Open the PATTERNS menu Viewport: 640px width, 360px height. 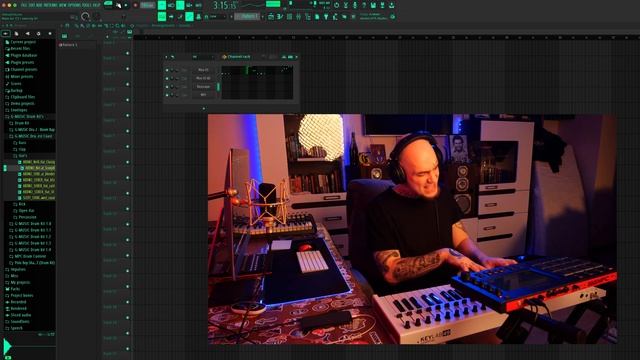click(x=51, y=5)
